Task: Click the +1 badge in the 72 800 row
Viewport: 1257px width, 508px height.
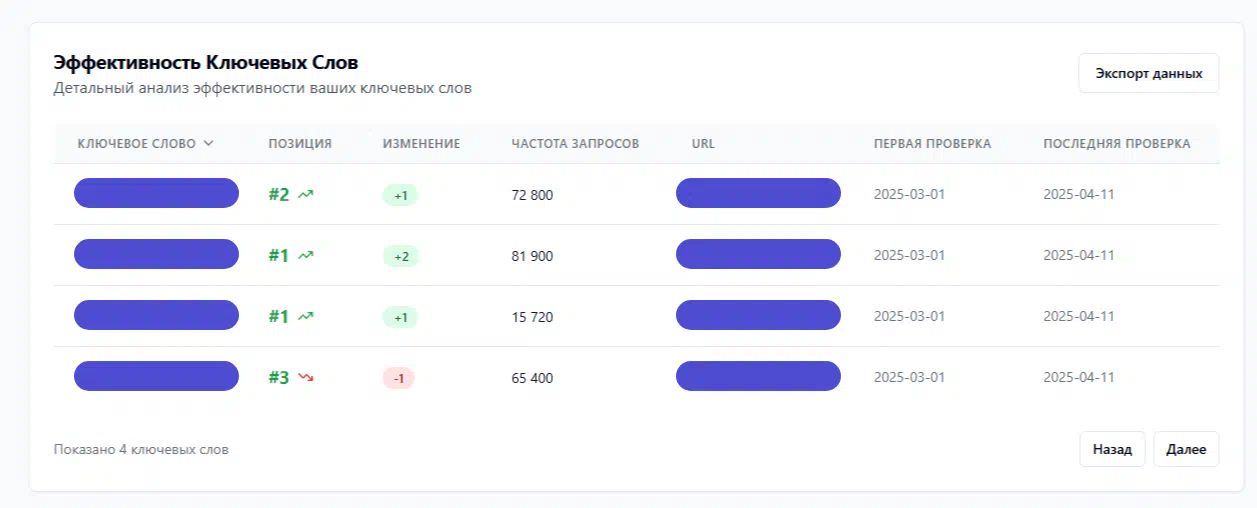Action: (400, 195)
